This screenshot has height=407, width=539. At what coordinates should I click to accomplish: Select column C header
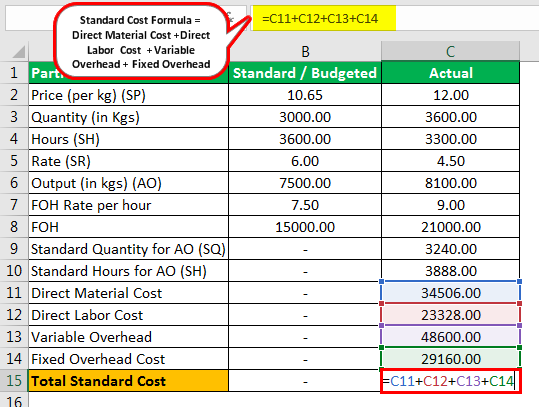pyautogui.click(x=450, y=52)
